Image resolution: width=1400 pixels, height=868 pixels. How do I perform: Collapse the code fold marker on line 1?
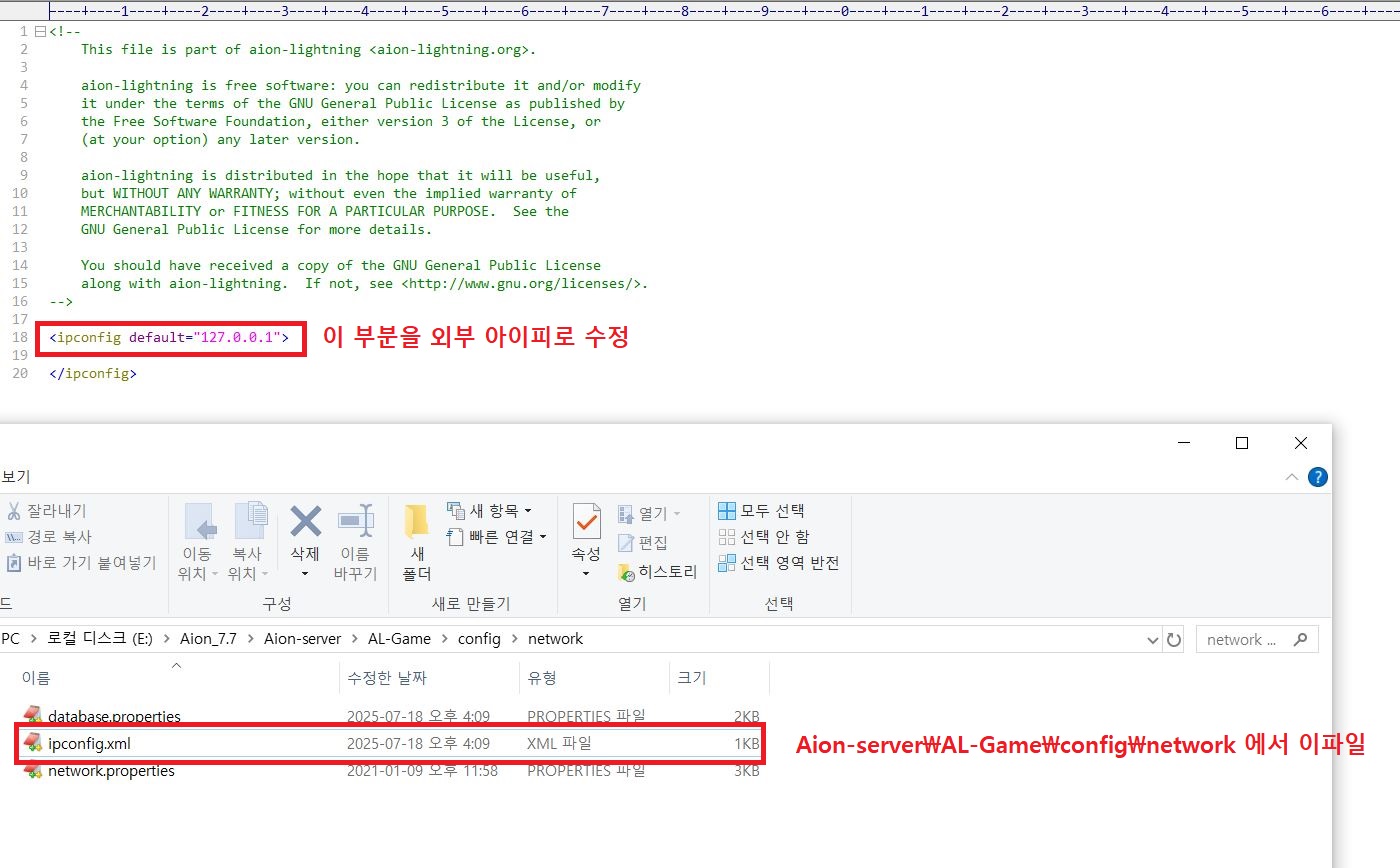tap(39, 31)
